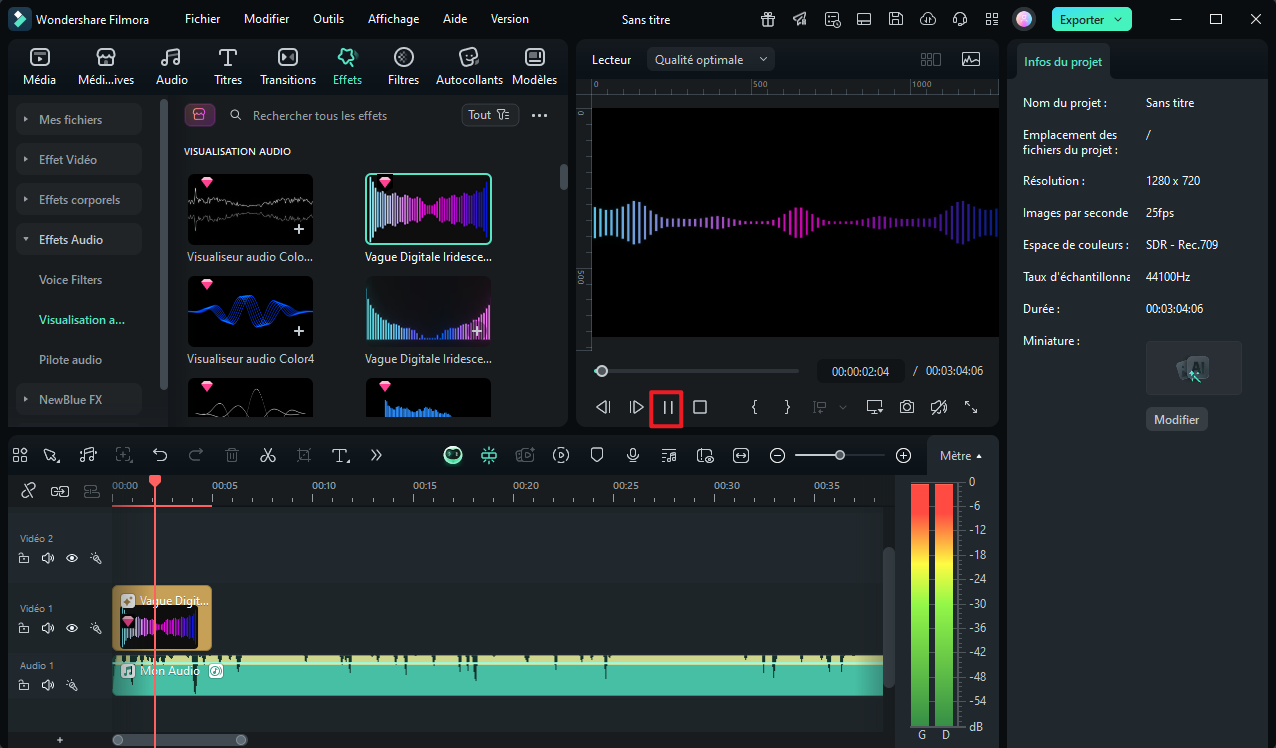Add a marker with shield icon
1276x748 pixels.
point(597,455)
